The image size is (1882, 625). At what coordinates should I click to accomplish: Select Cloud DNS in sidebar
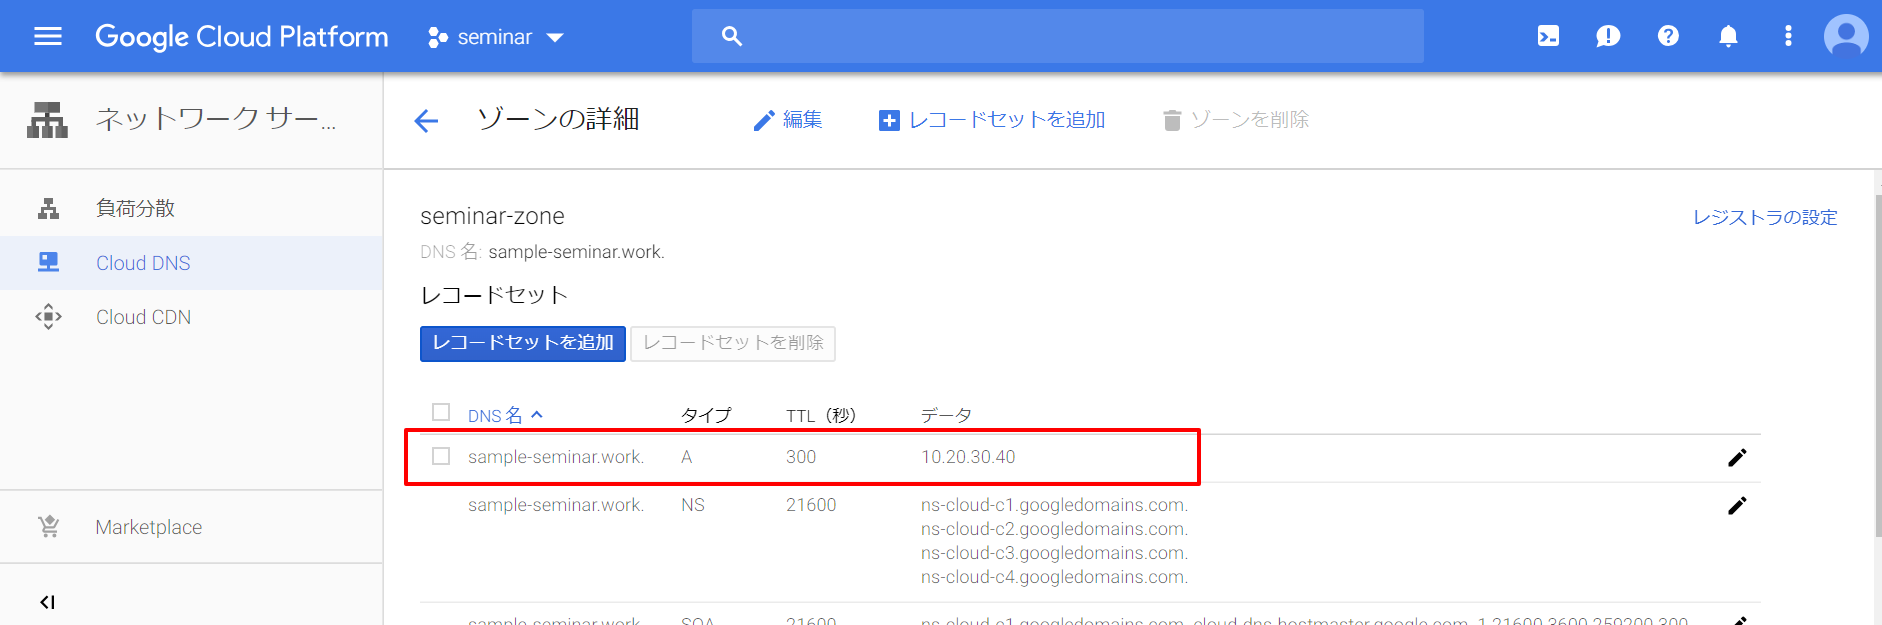point(191,263)
